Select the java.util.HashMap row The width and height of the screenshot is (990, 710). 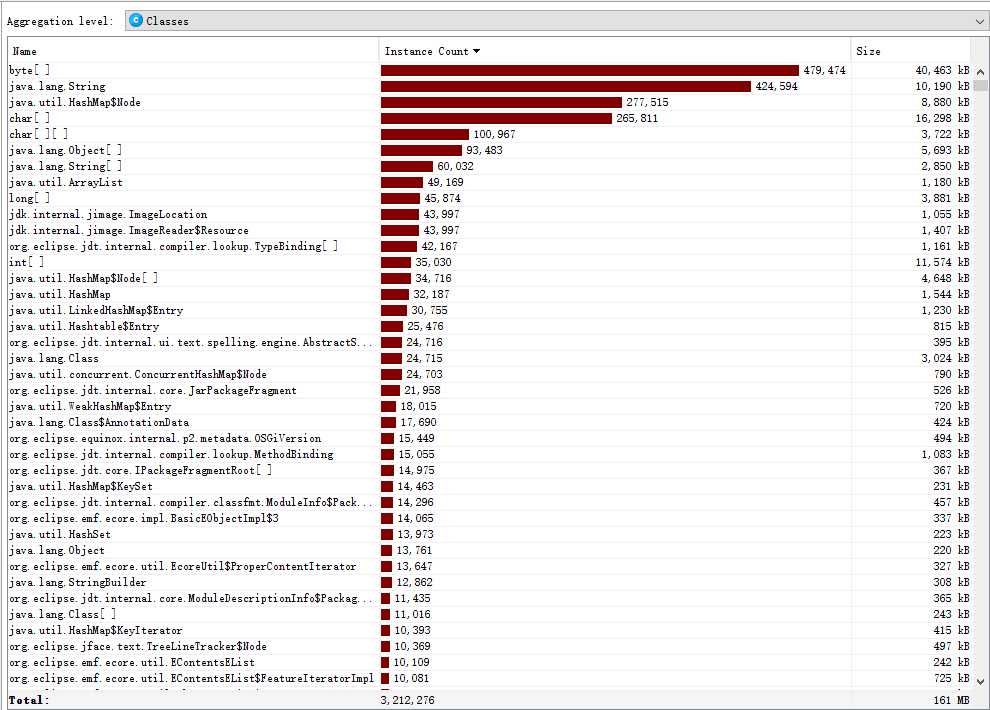tap(489, 294)
